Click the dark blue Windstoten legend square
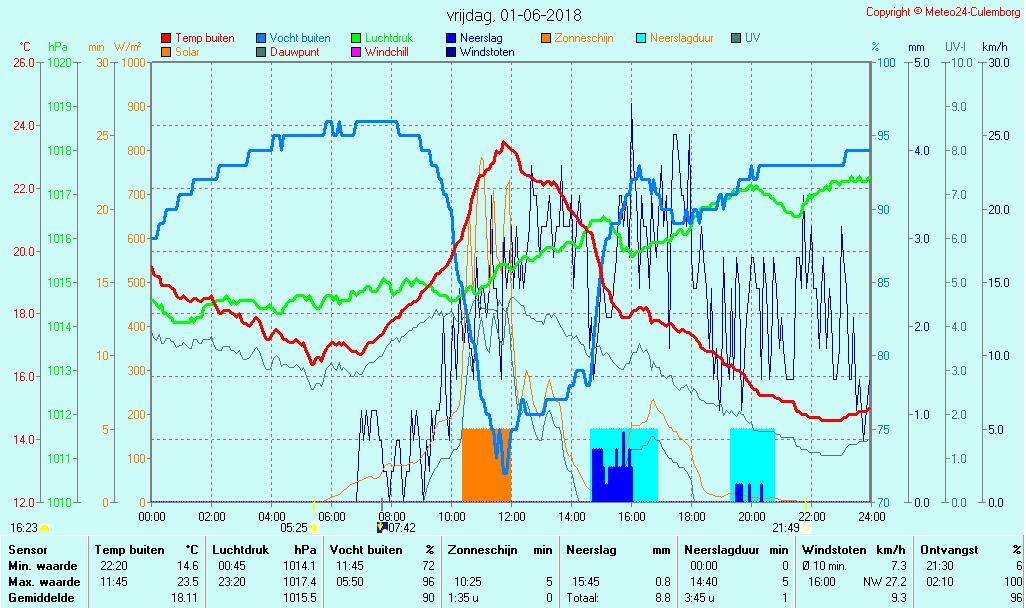The width and height of the screenshot is (1026, 608). (x=451, y=52)
